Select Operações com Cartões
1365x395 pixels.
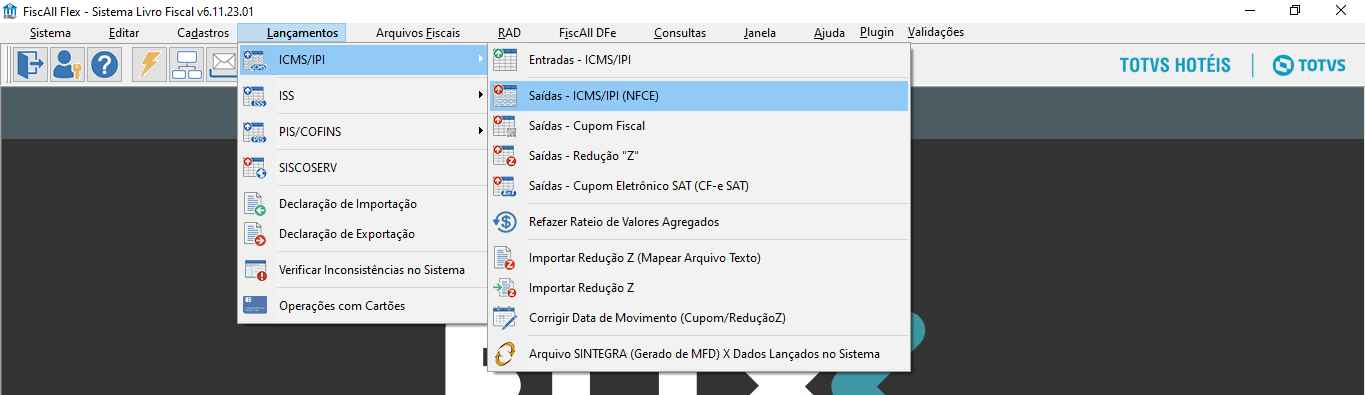[x=363, y=306]
